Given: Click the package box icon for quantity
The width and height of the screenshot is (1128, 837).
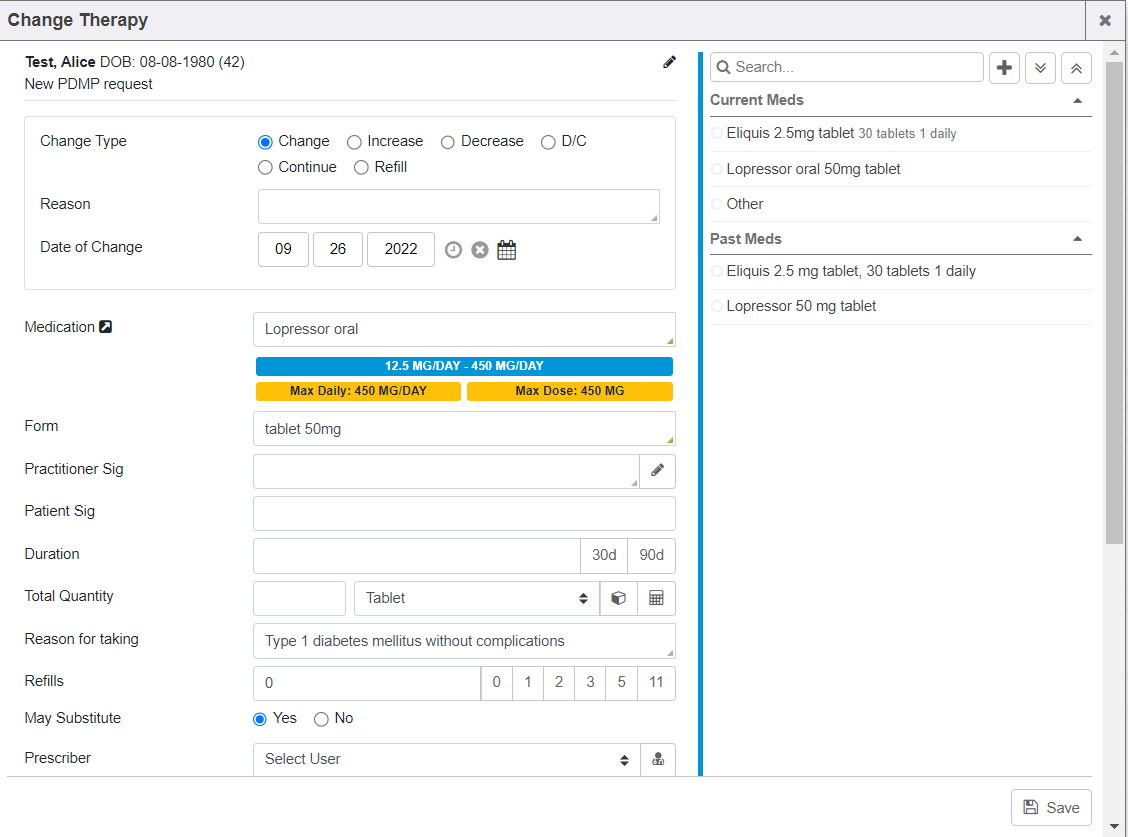Looking at the screenshot, I should coord(618,598).
